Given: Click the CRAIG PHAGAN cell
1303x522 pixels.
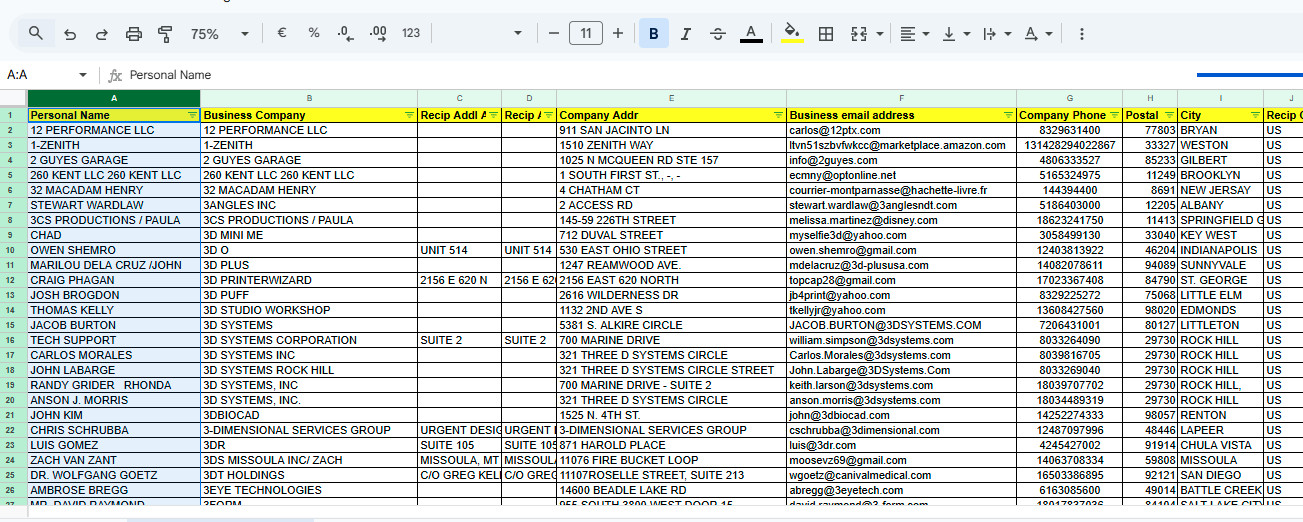Looking at the screenshot, I should (x=114, y=280).
